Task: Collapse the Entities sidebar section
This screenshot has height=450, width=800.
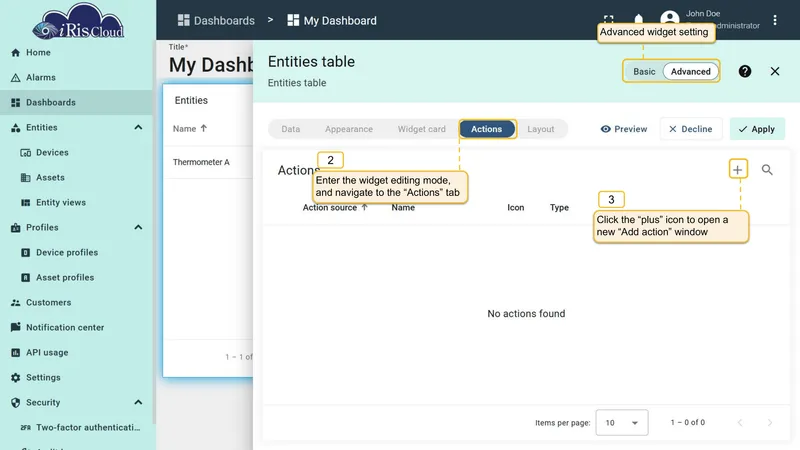Action: pyautogui.click(x=138, y=128)
